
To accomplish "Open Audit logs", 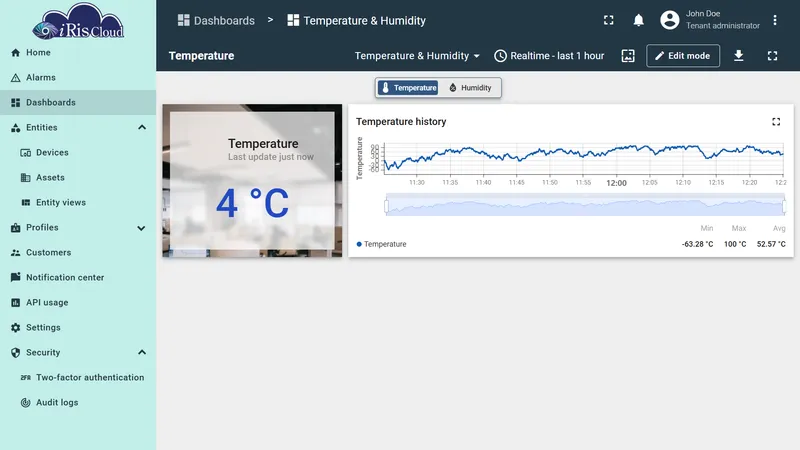I will click(x=78, y=403).
